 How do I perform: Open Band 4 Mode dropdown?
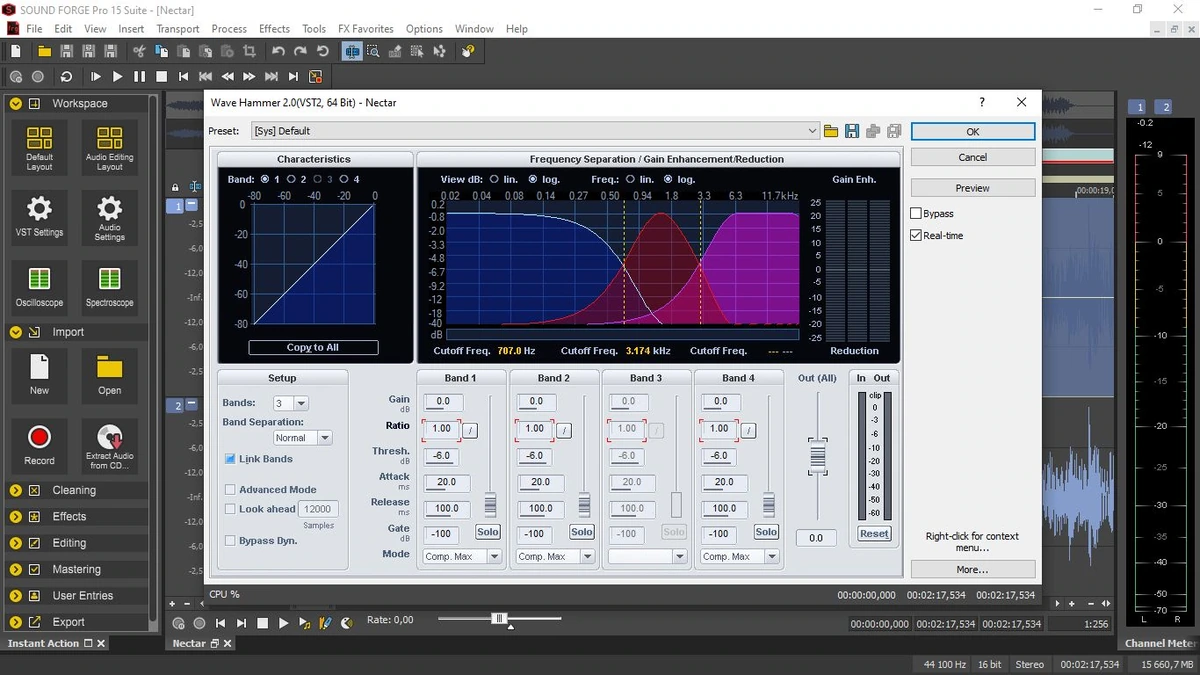772,557
